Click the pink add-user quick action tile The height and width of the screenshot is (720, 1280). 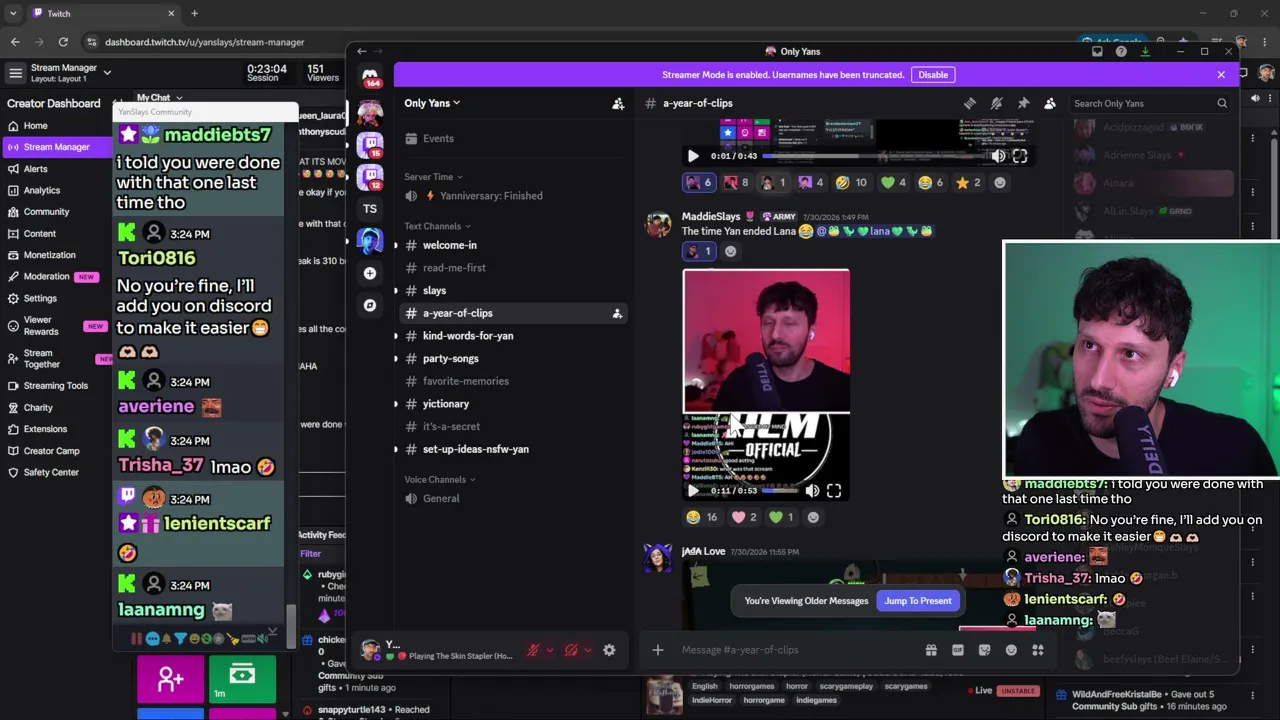171,680
